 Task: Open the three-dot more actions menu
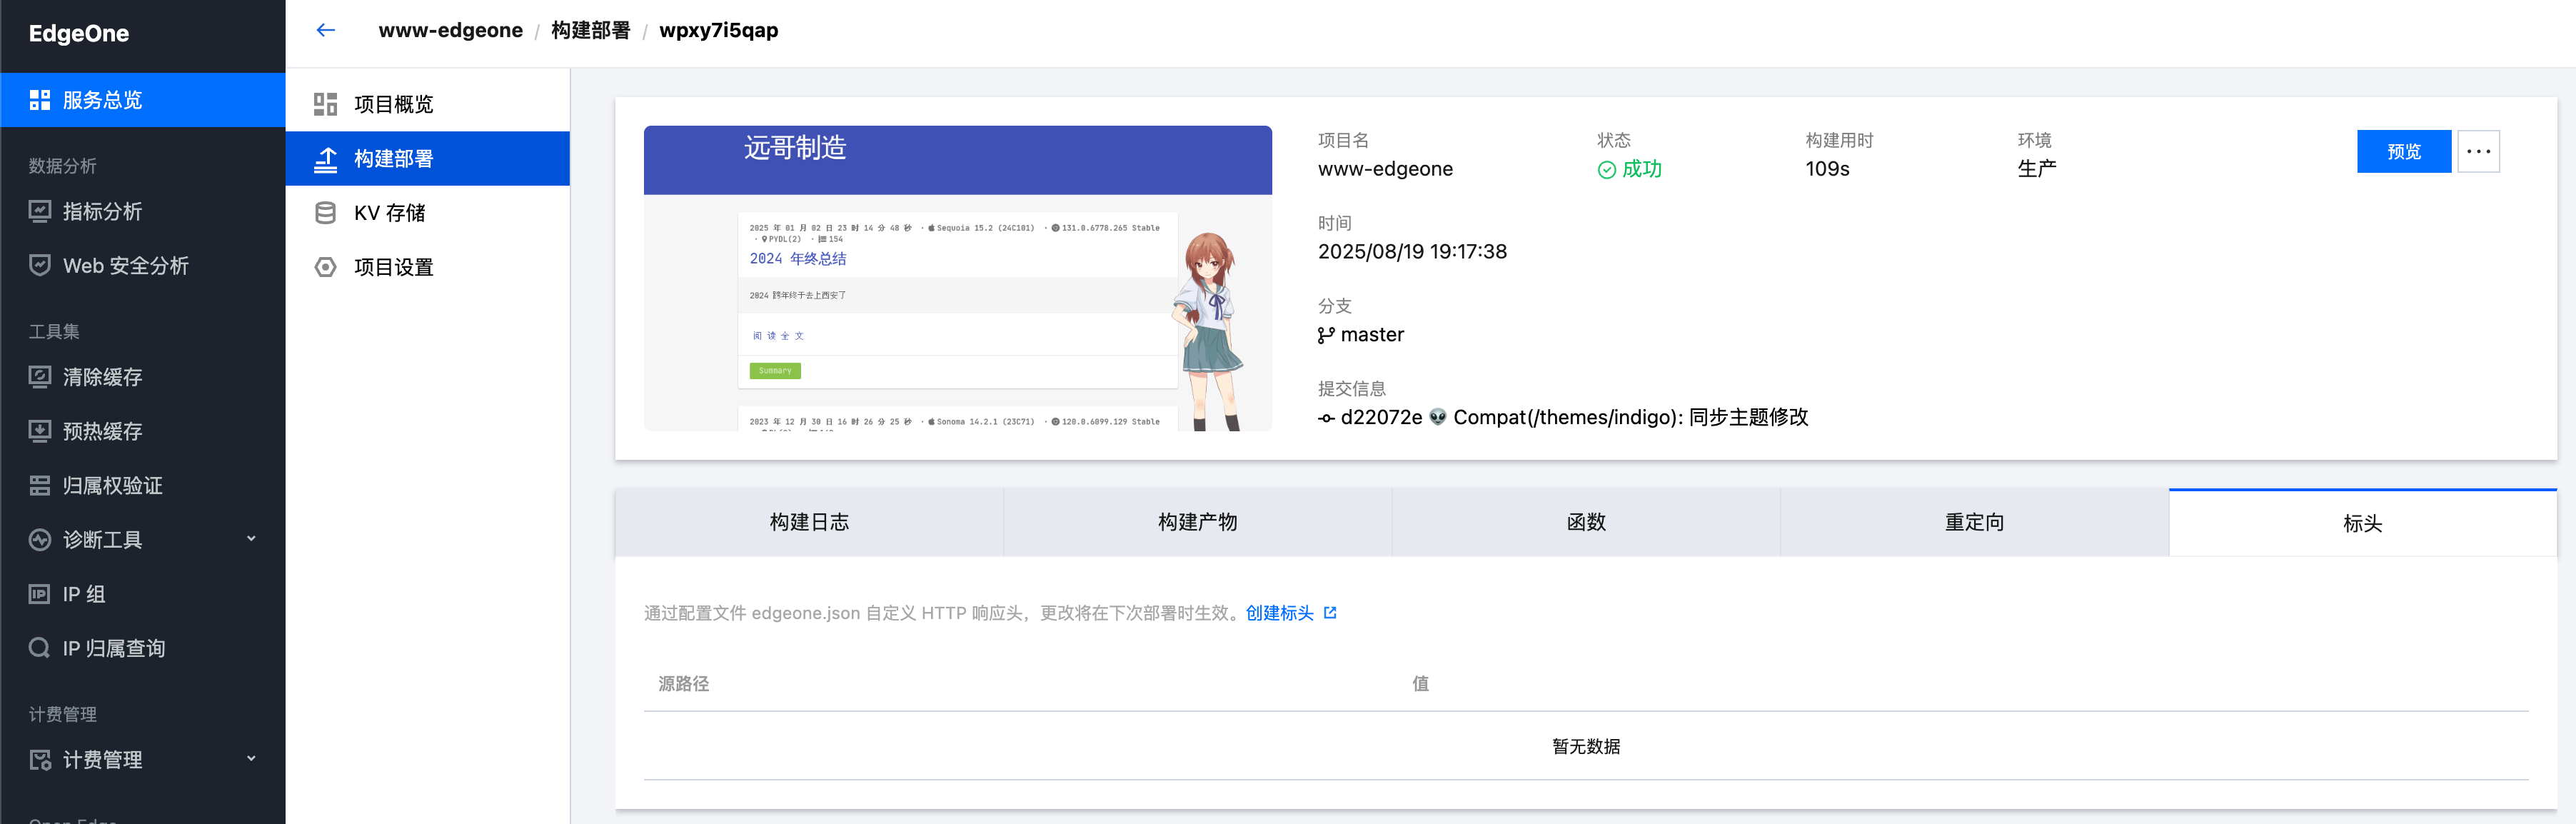click(x=2478, y=151)
